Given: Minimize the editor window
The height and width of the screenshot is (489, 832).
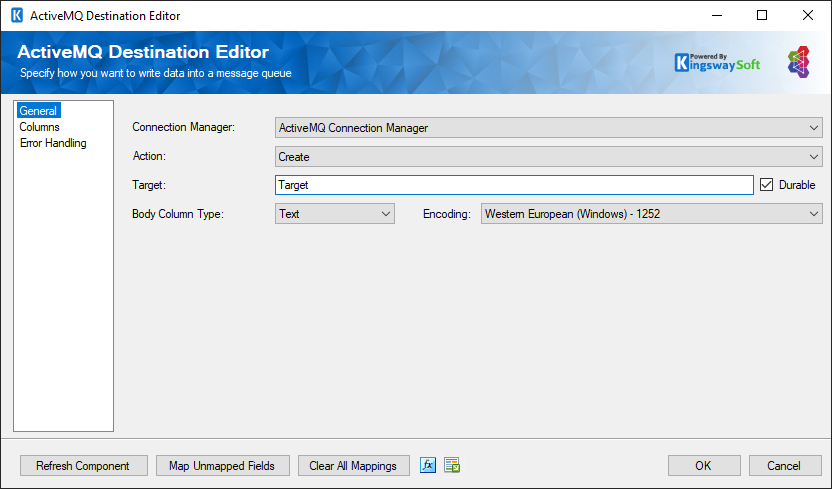Looking at the screenshot, I should click(717, 15).
